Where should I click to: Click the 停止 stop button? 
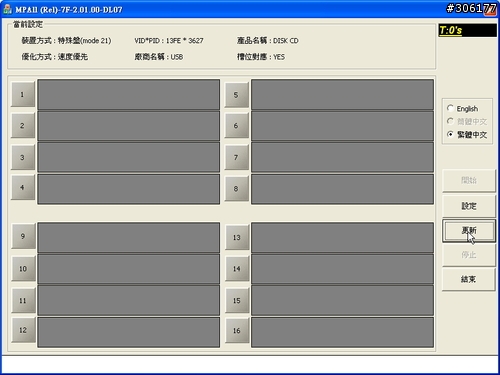pyautogui.click(x=469, y=255)
